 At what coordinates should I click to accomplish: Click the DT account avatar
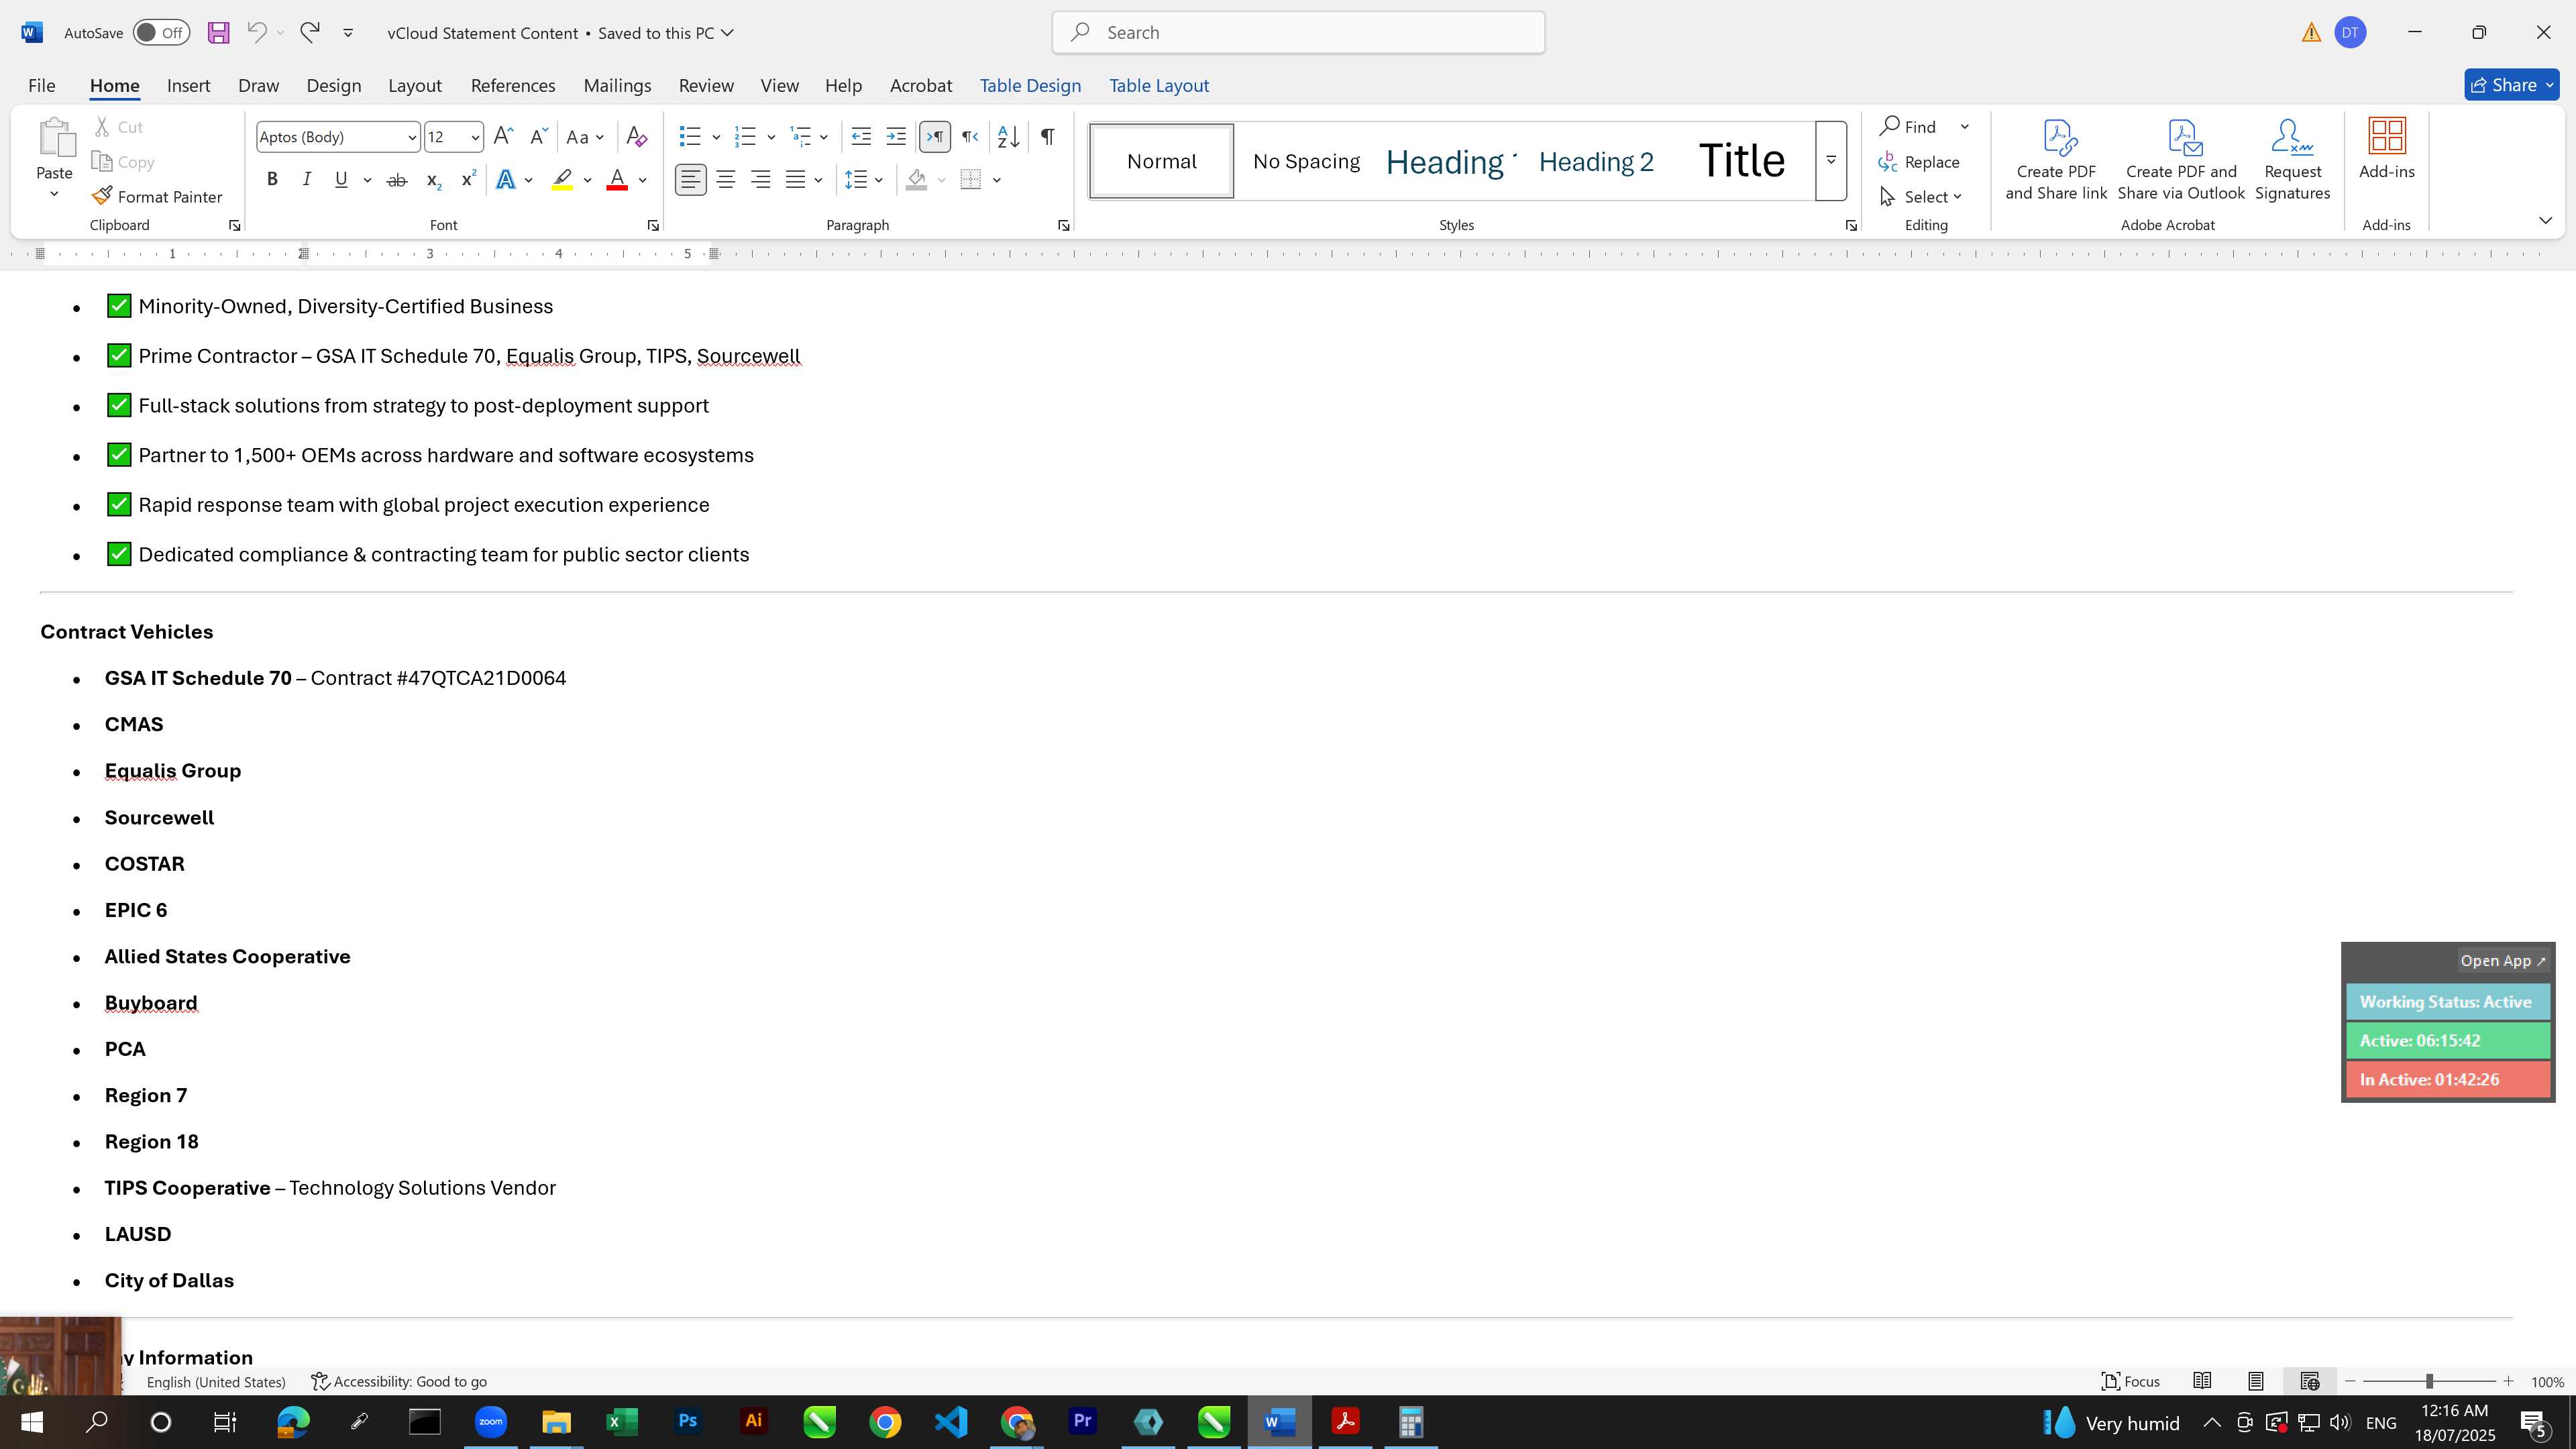[x=2350, y=33]
